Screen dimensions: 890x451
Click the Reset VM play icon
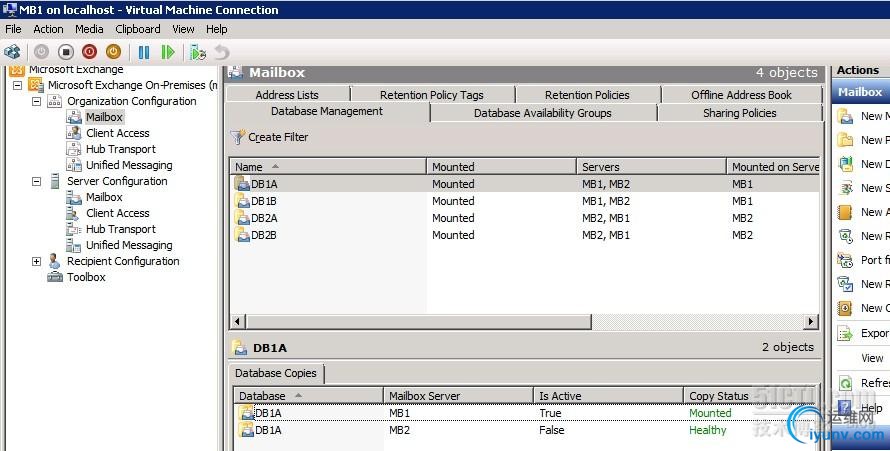pos(168,52)
